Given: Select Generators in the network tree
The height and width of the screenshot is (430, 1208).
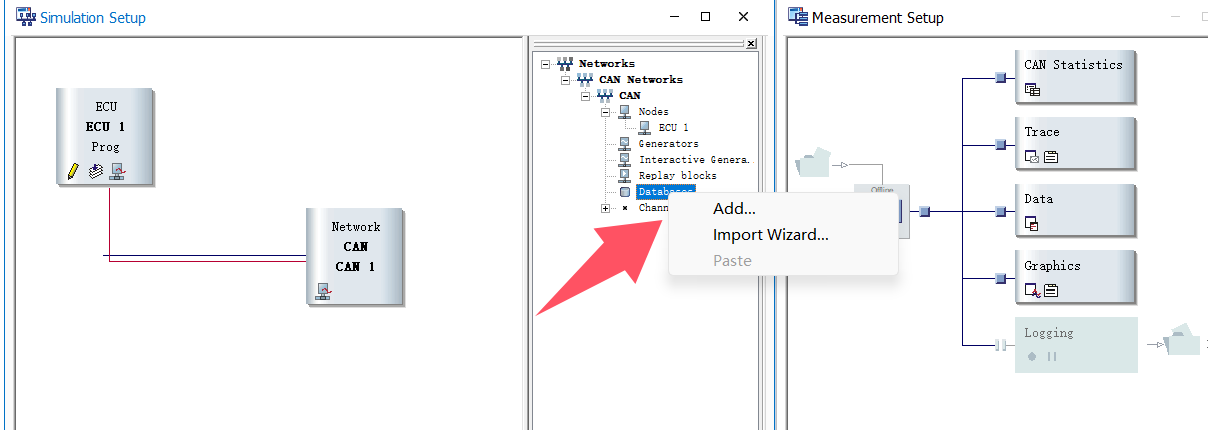Looking at the screenshot, I should (669, 143).
